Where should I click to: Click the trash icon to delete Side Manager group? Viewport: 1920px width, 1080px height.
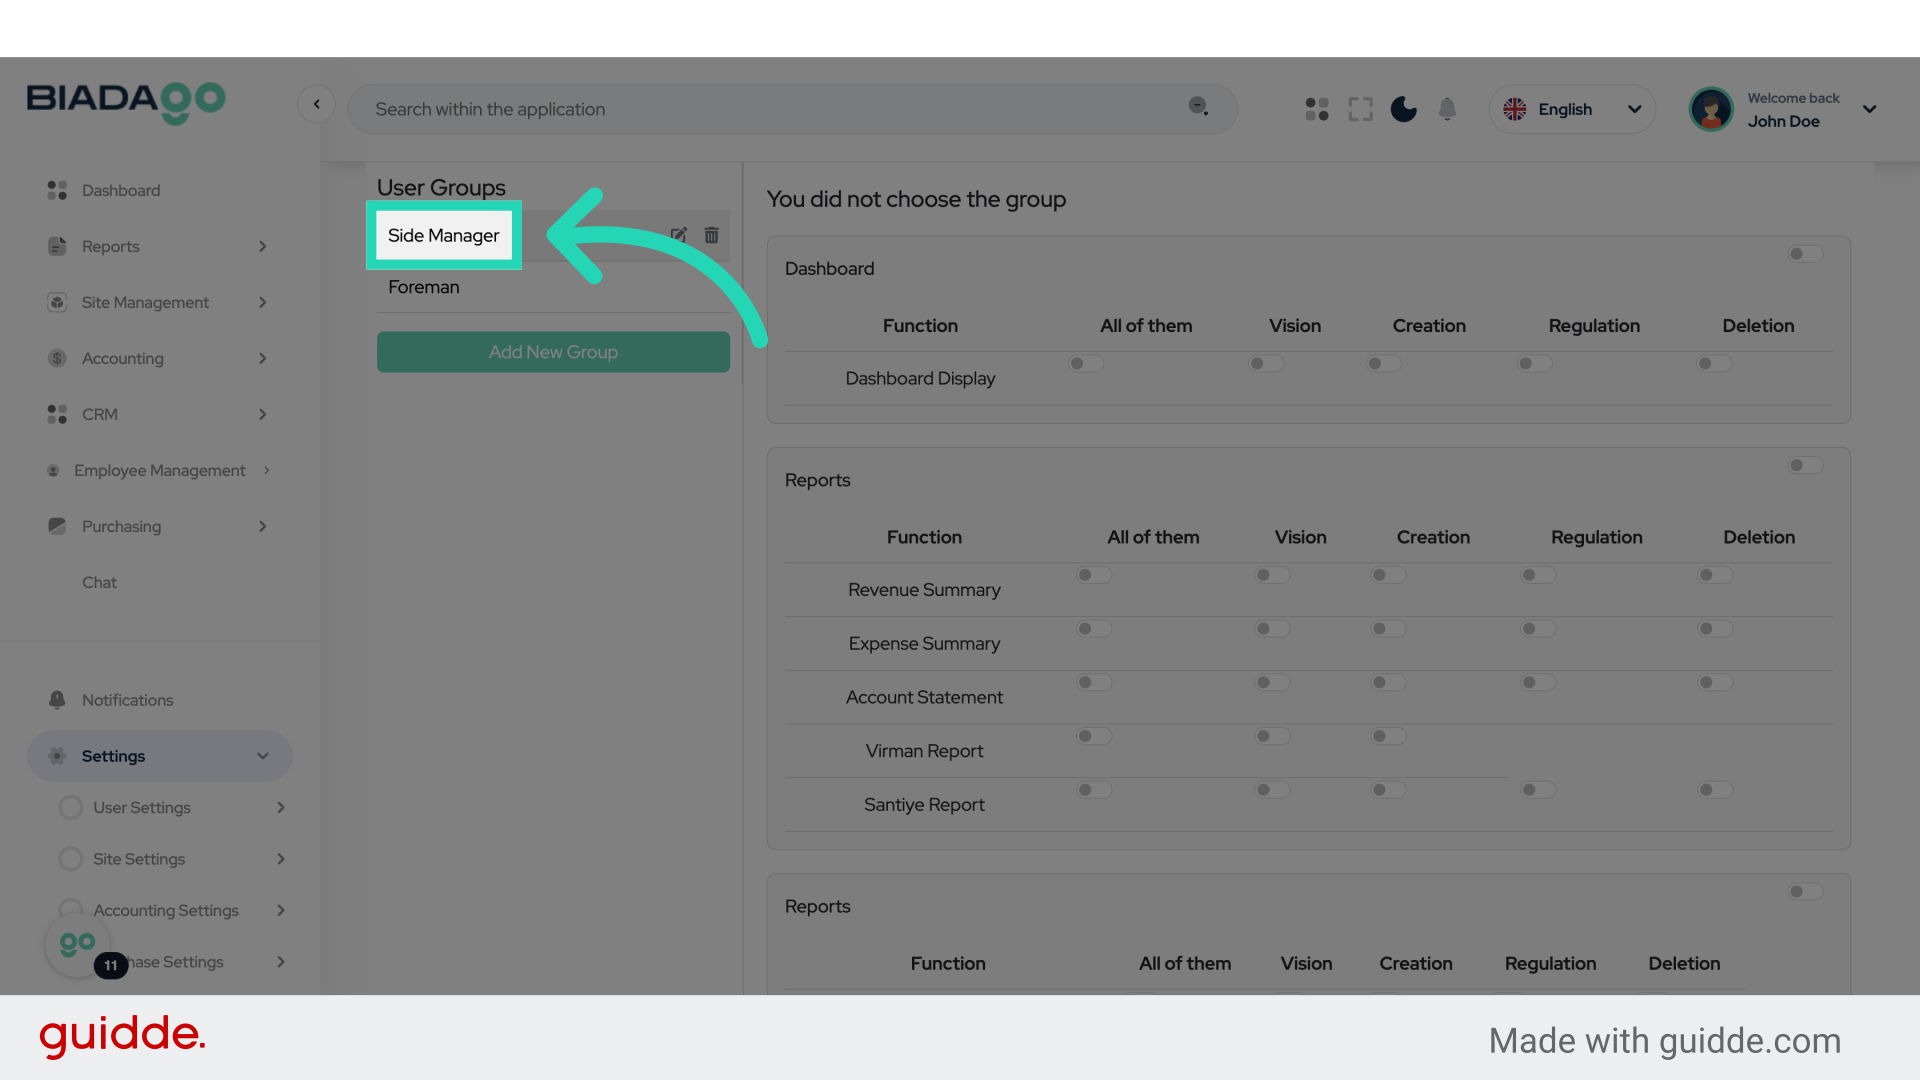click(x=711, y=235)
